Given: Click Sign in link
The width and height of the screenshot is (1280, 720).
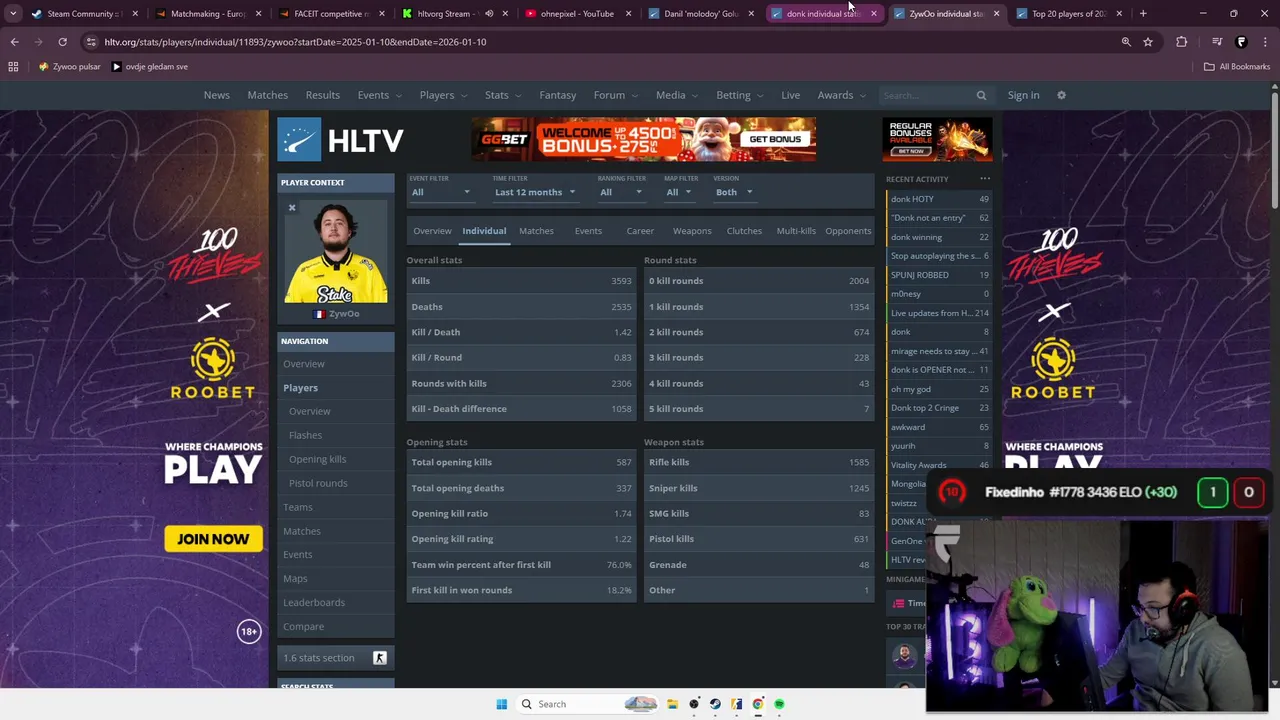Looking at the screenshot, I should [x=1023, y=95].
